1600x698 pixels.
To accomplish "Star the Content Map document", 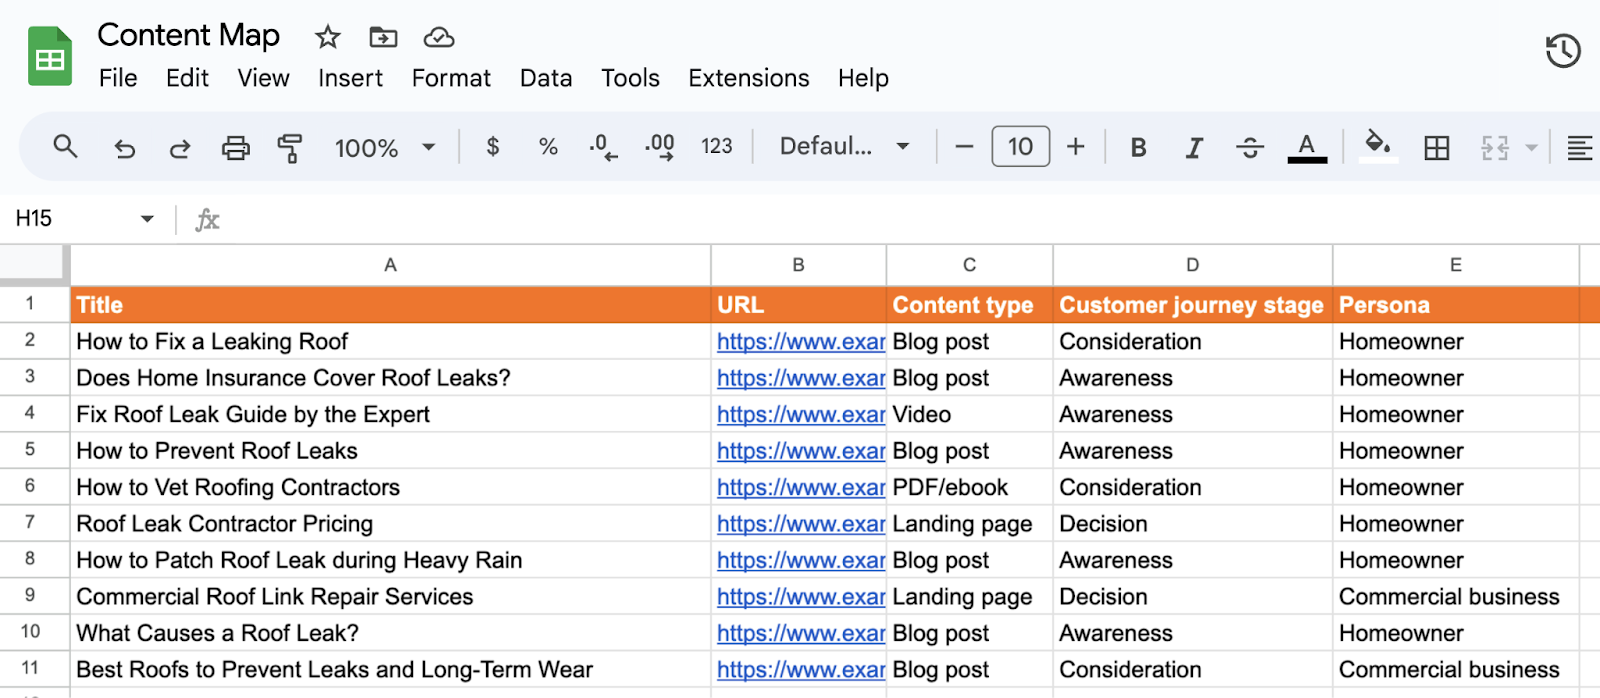I will pyautogui.click(x=327, y=38).
